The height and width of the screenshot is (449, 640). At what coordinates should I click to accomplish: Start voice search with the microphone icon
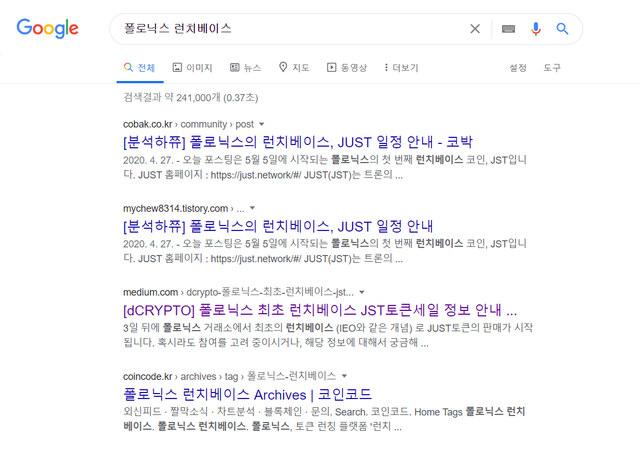pos(536,29)
